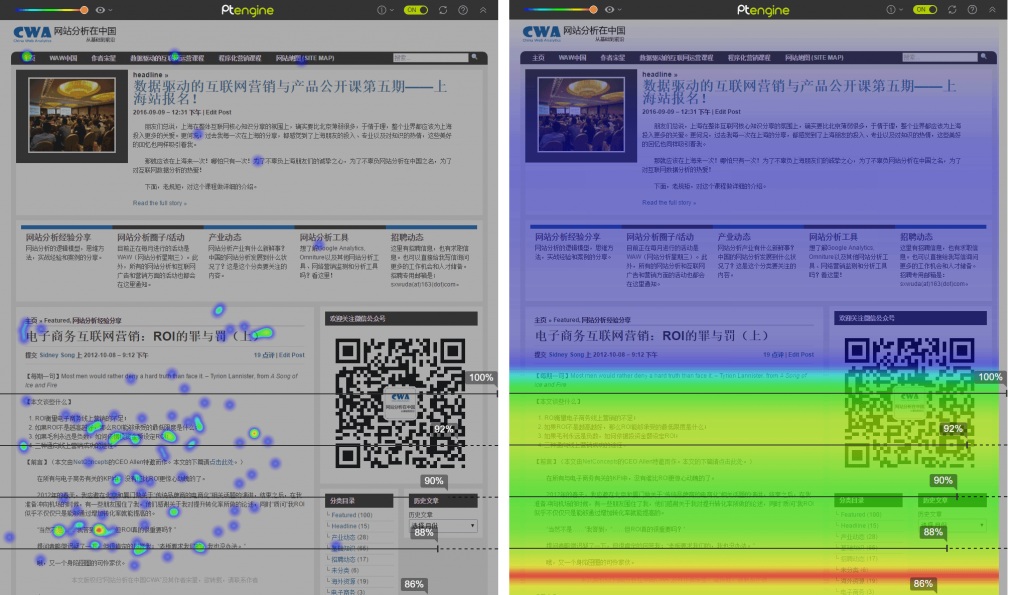This screenshot has width=1024, height=595.
Task: Click the search input field in right page
Action: click(940, 57)
